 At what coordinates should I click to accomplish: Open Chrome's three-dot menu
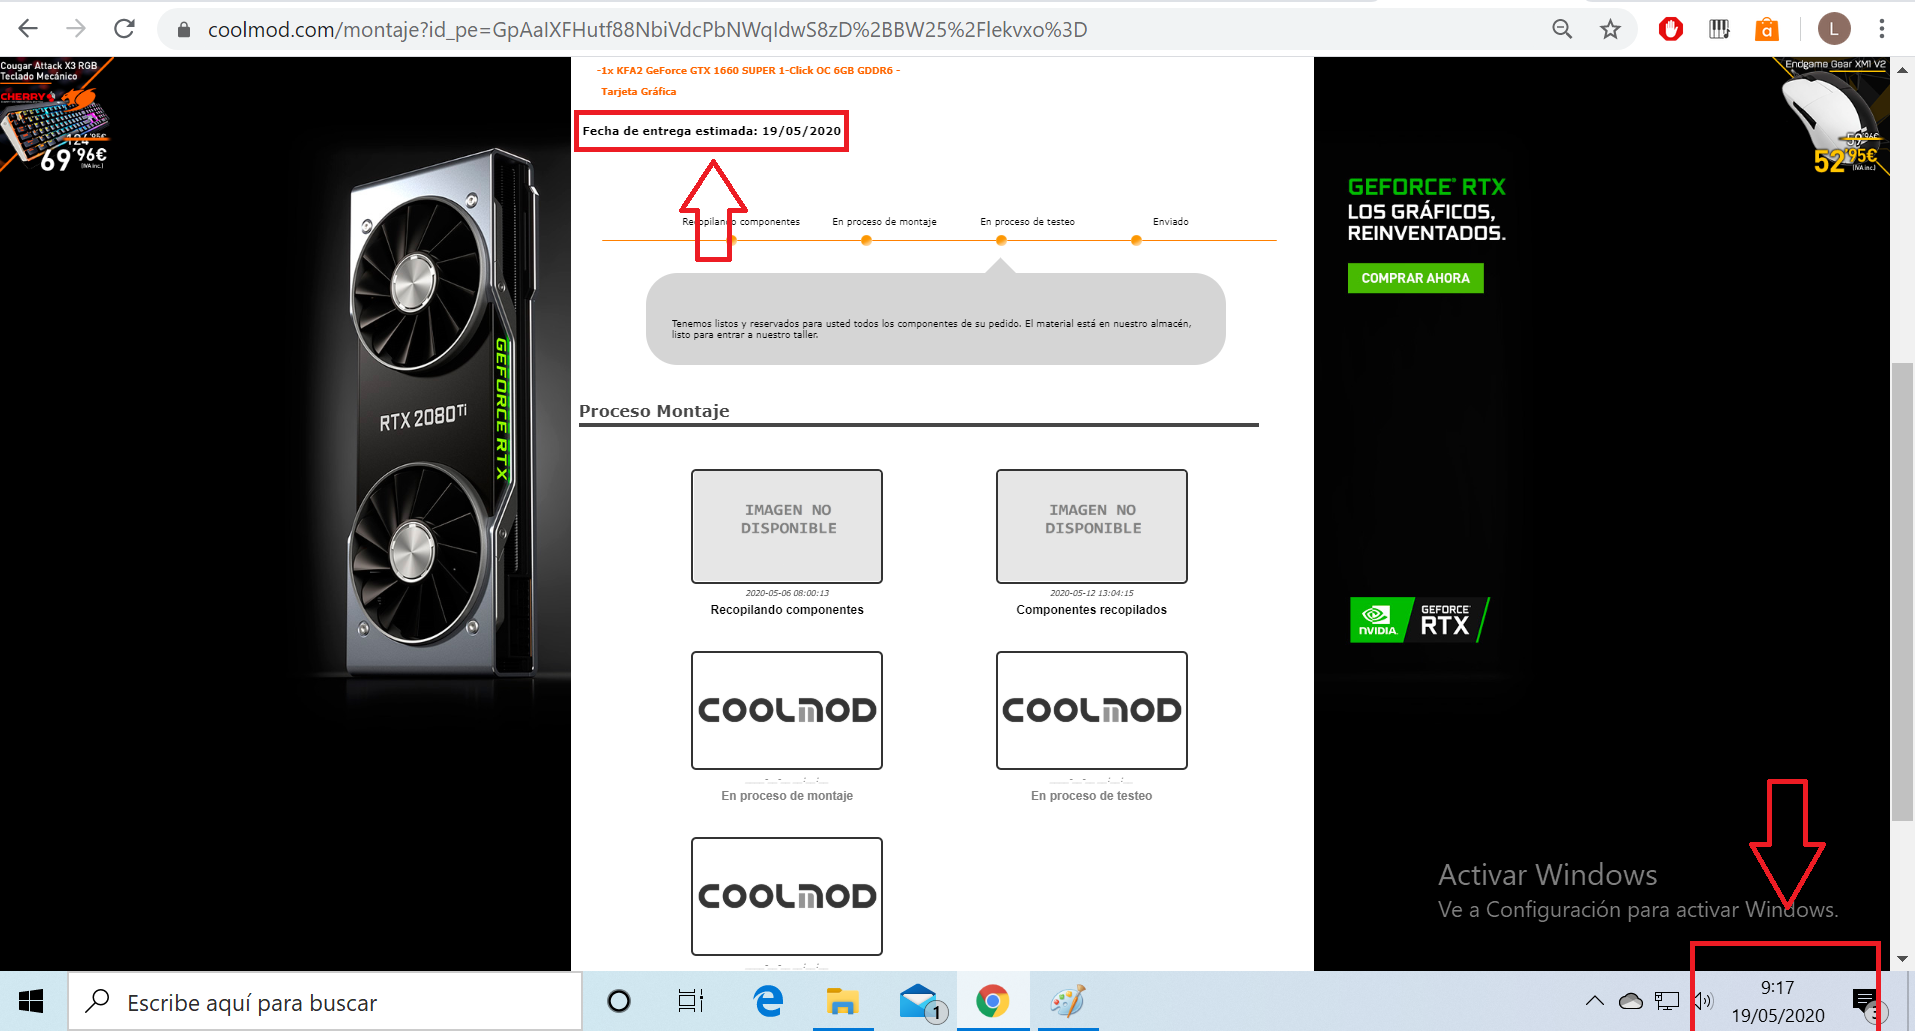1881,29
